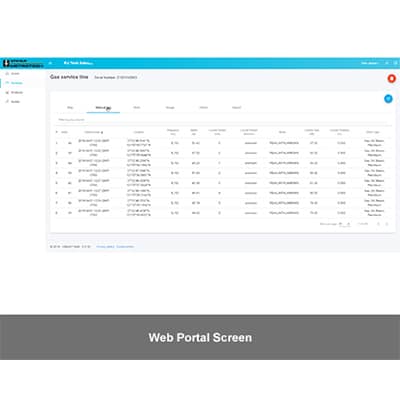Image resolution: width=400 pixels, height=400 pixels.
Task: Switch to the last tab in tab row
Action: [236, 108]
